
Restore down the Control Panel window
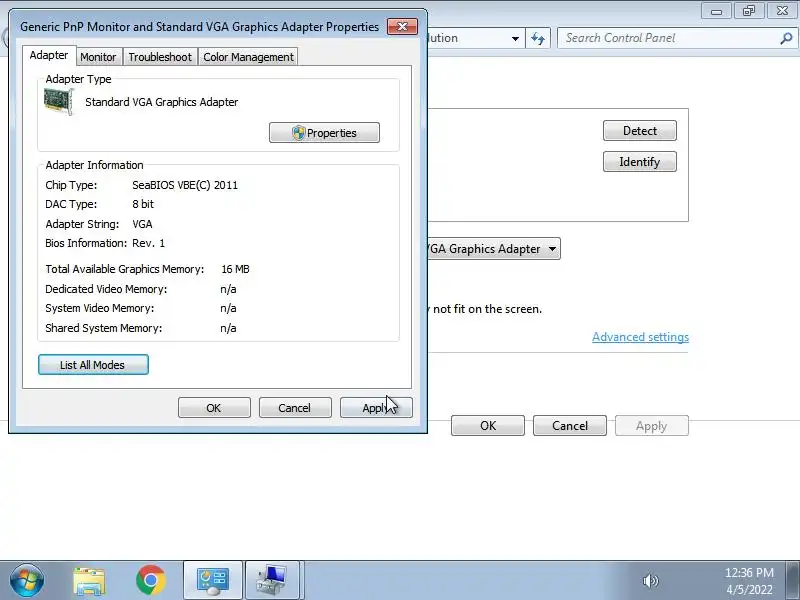tap(748, 11)
